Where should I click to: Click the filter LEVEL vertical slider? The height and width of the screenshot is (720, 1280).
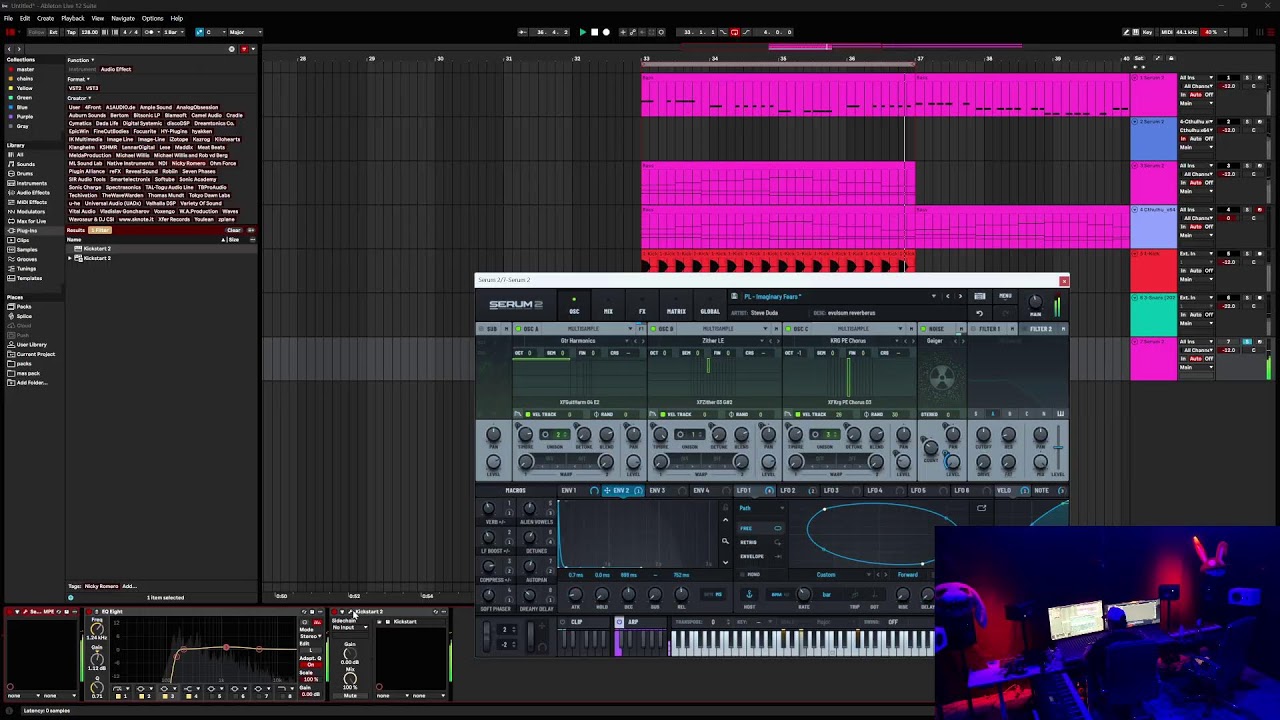pyautogui.click(x=1060, y=447)
